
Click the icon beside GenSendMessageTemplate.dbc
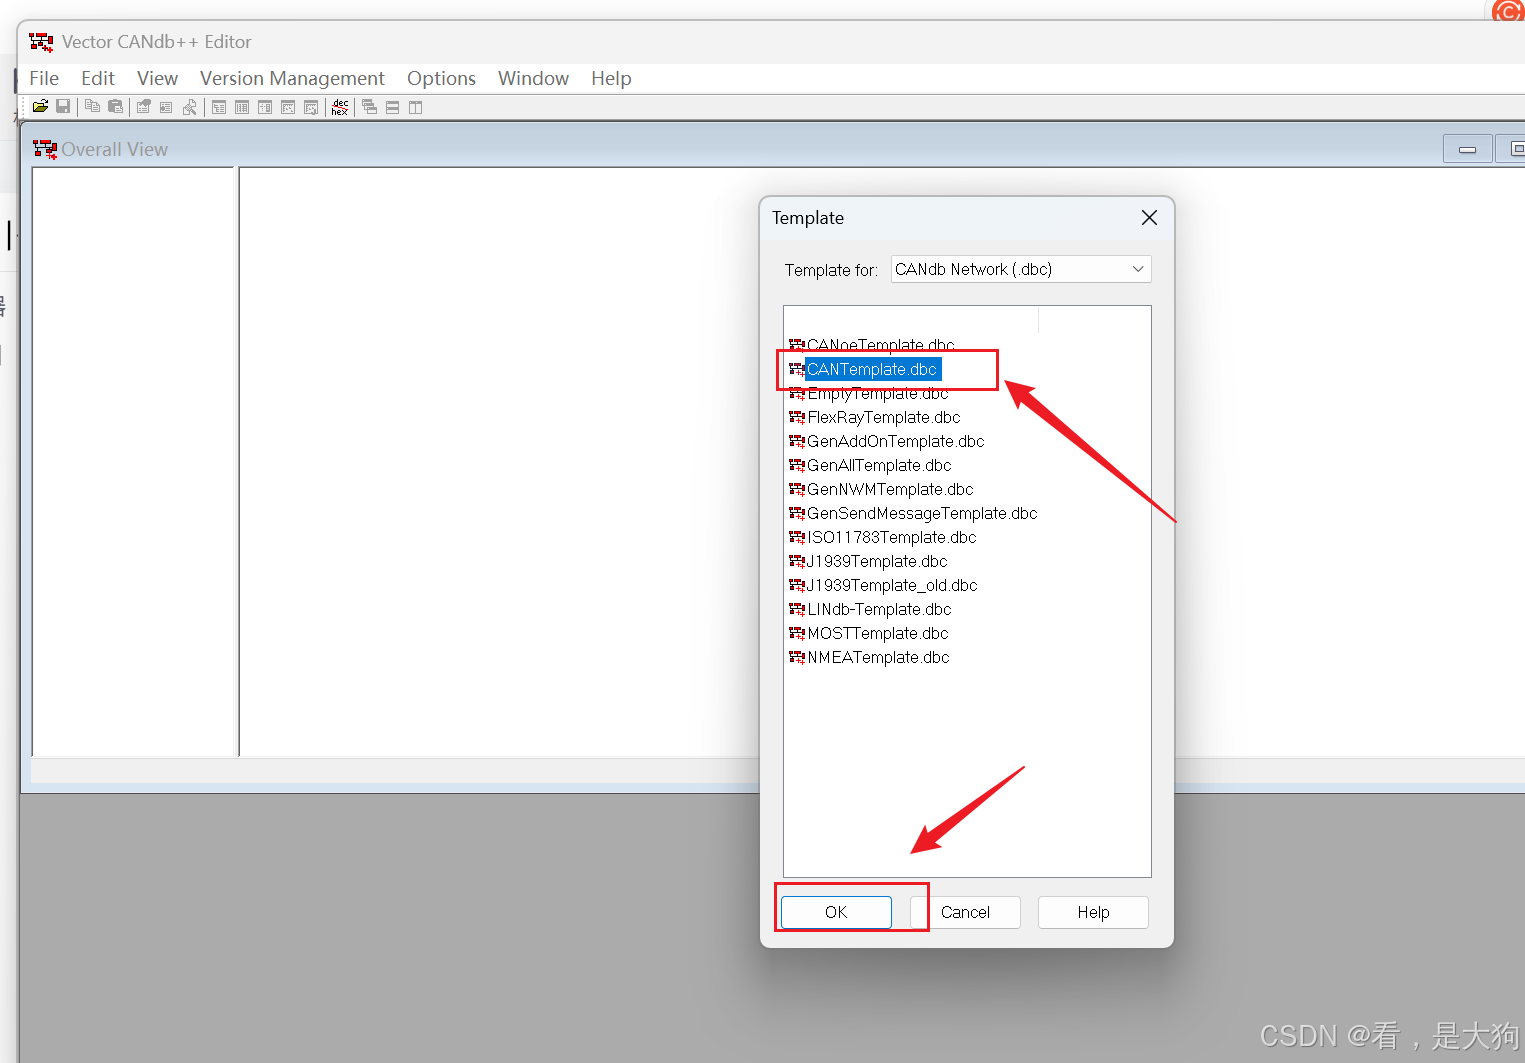pos(797,513)
